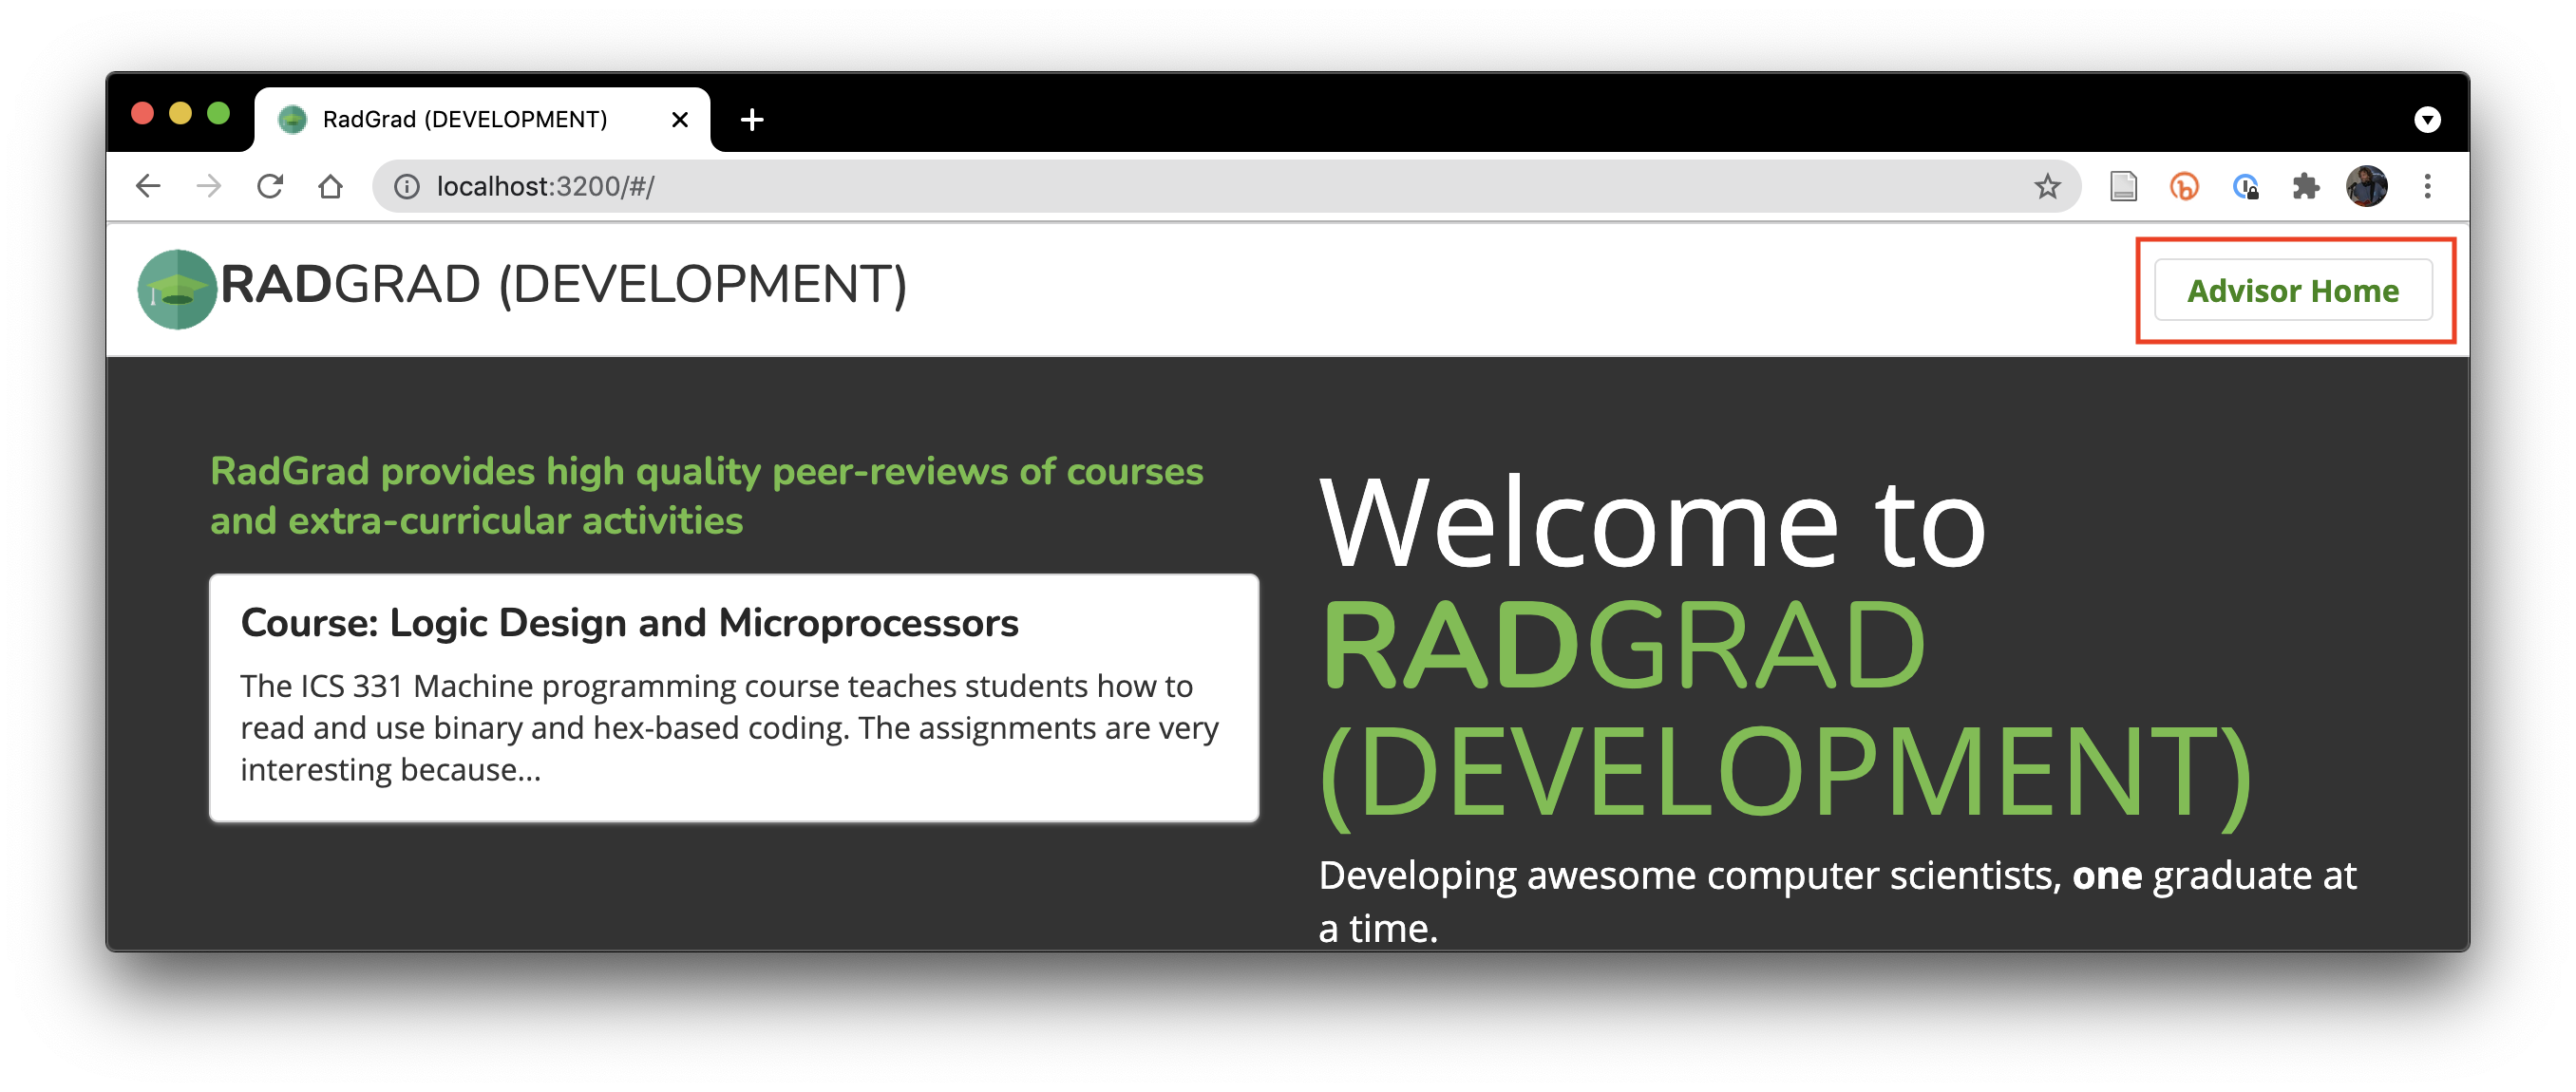This screenshot has height=1092, width=2576.
Task: Click the localhost:3200 address field
Action: point(1227,186)
